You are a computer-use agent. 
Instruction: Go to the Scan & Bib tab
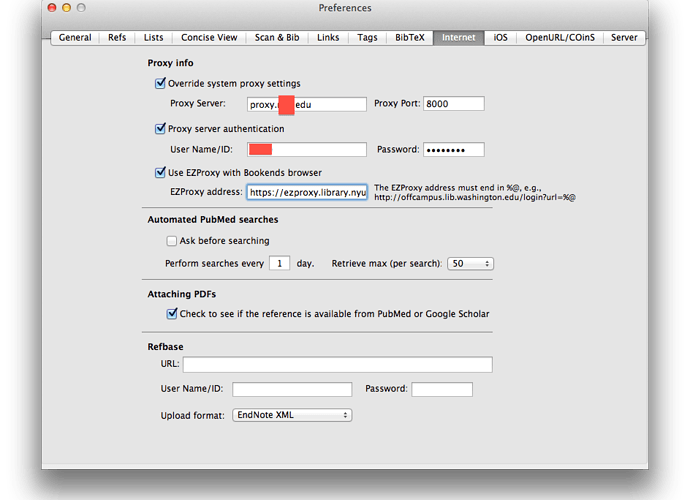click(278, 38)
